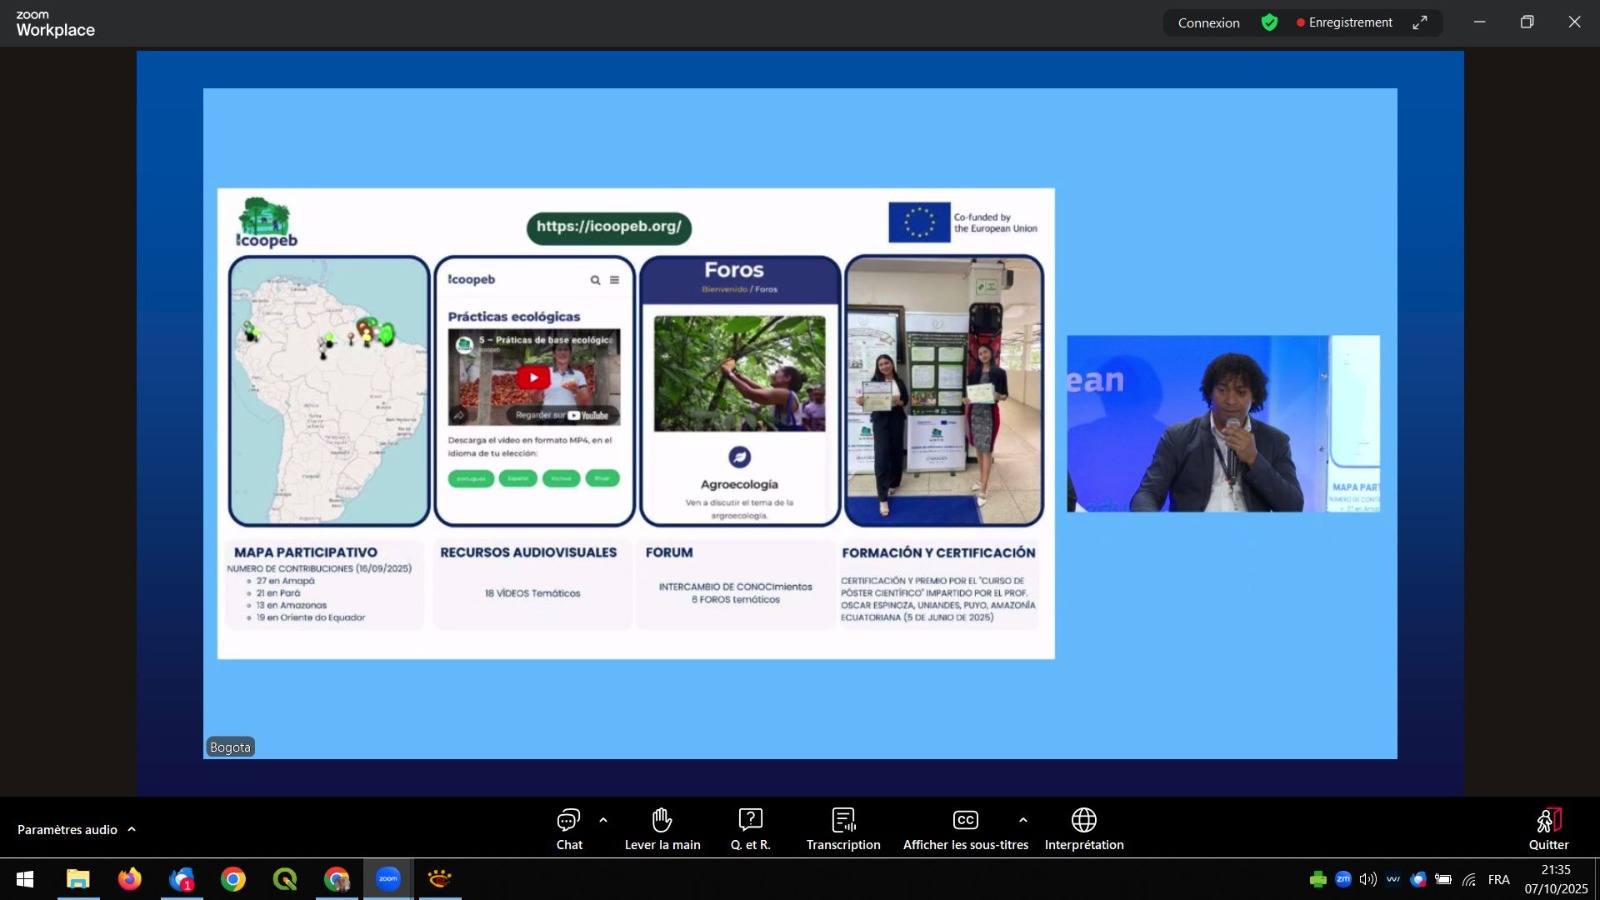Viewport: 1600px width, 900px height.
Task: Click Quitter to leave the meeting
Action: [1548, 828]
